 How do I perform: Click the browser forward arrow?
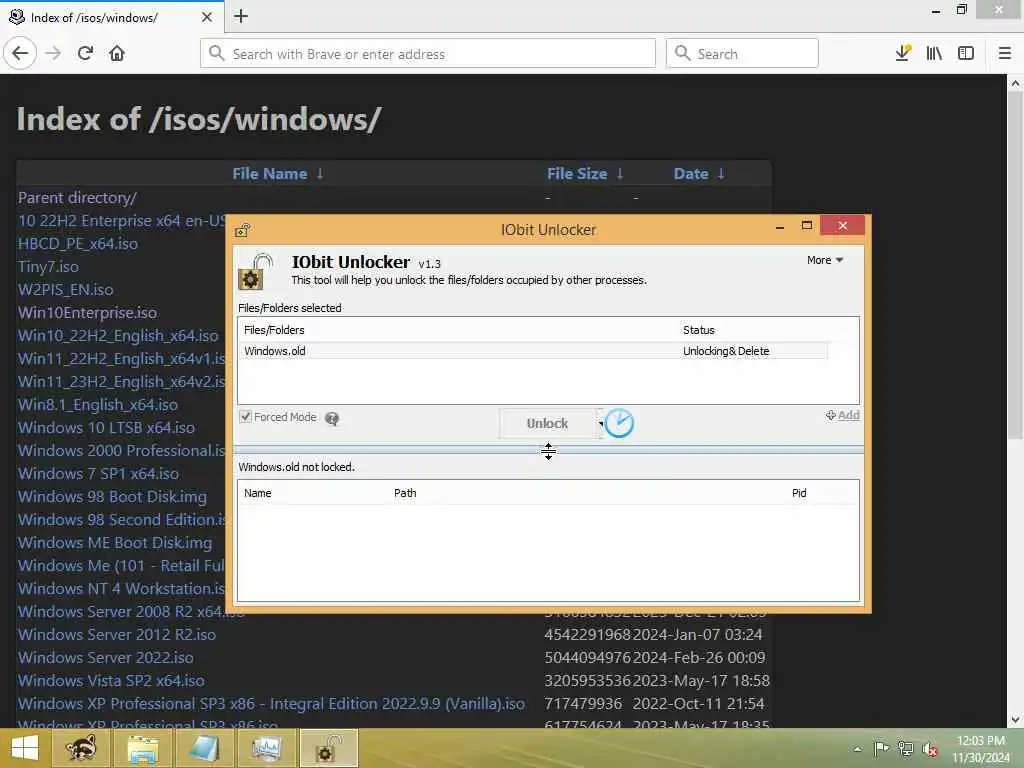54,54
